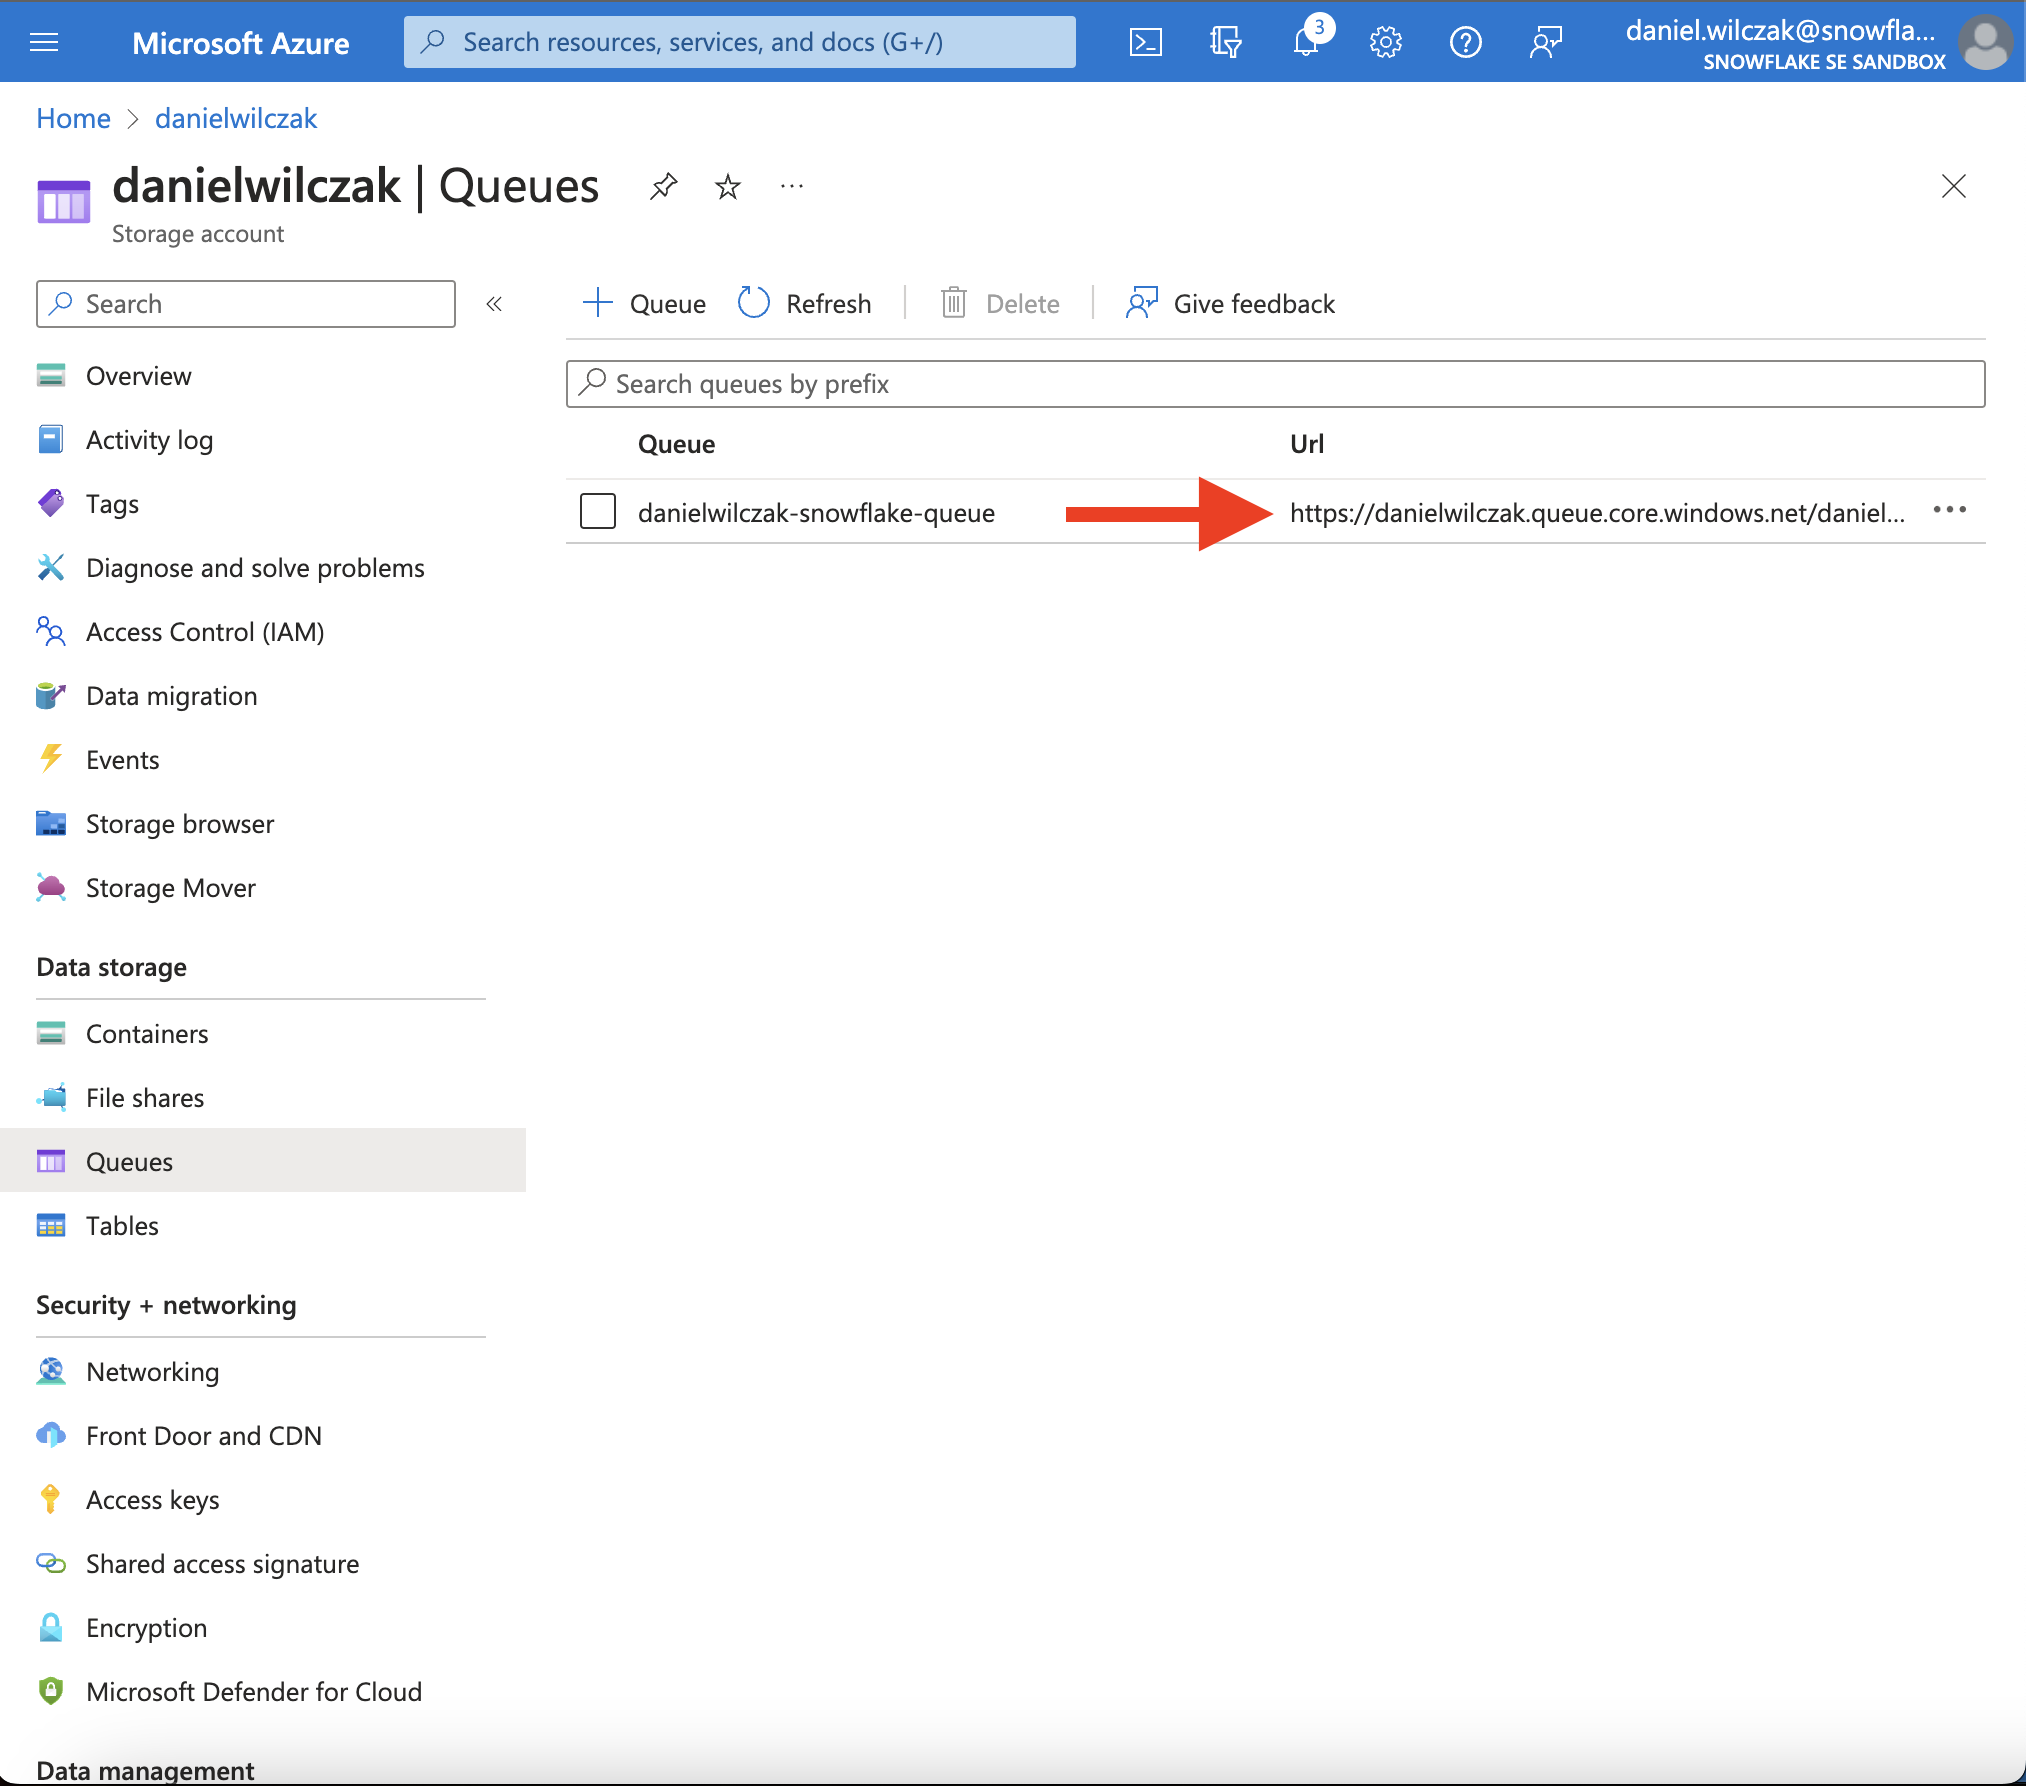Open the Help question mark icon
2026x1786 pixels.
click(1466, 42)
